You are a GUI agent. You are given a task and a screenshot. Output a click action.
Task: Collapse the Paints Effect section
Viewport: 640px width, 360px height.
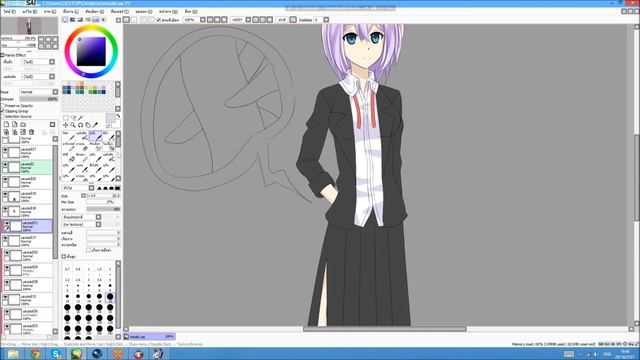pyautogui.click(x=2, y=55)
